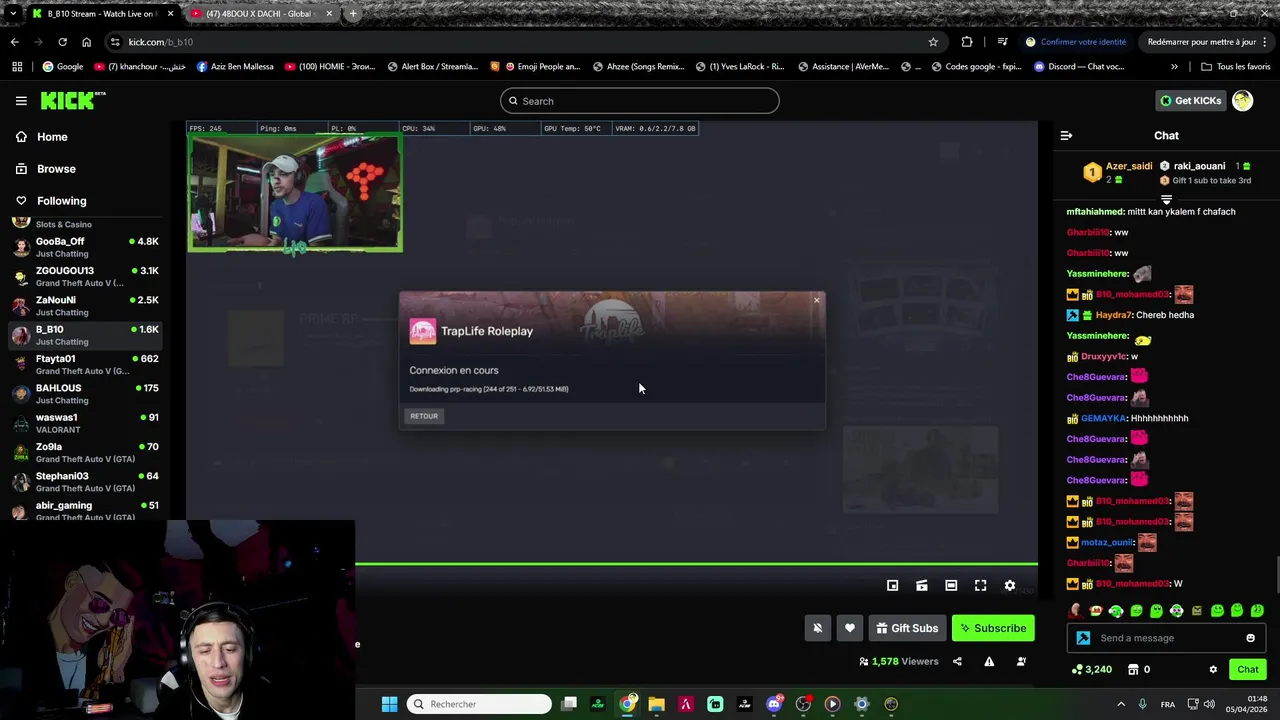Click the green Subscribe button
Viewport: 1280px width, 720px height.
993,628
